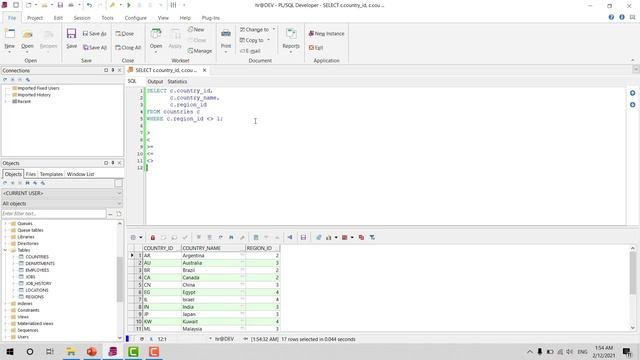Expand the Views tree node
The width and height of the screenshot is (640, 360).
(x=6, y=317)
